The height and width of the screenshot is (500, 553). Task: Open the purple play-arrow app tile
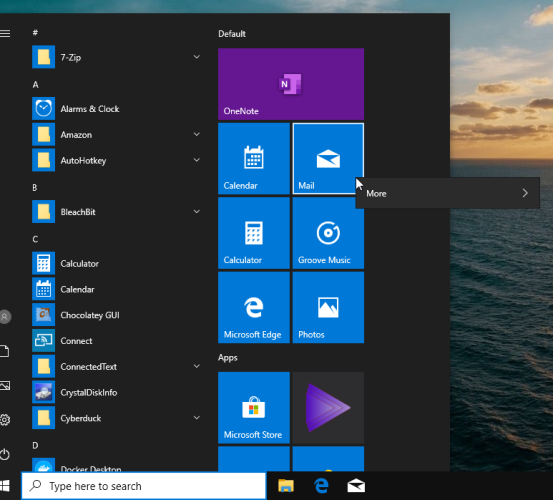coord(328,408)
